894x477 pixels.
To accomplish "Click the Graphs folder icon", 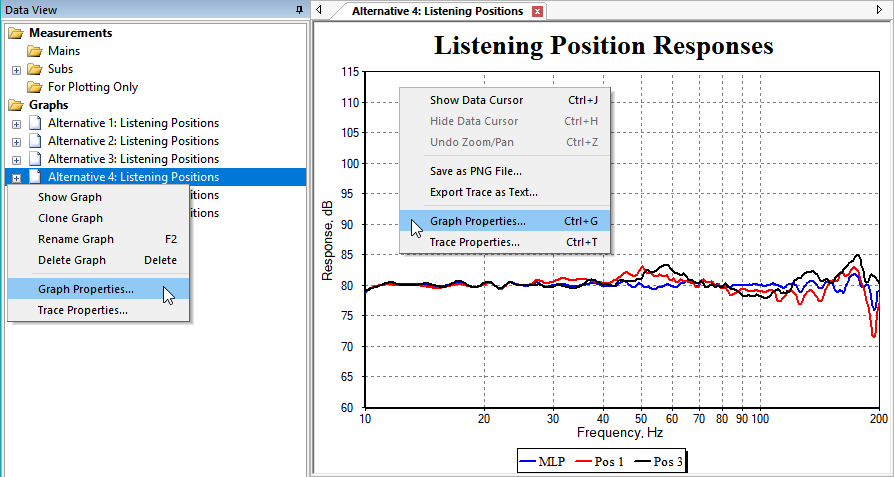I will (x=15, y=105).
